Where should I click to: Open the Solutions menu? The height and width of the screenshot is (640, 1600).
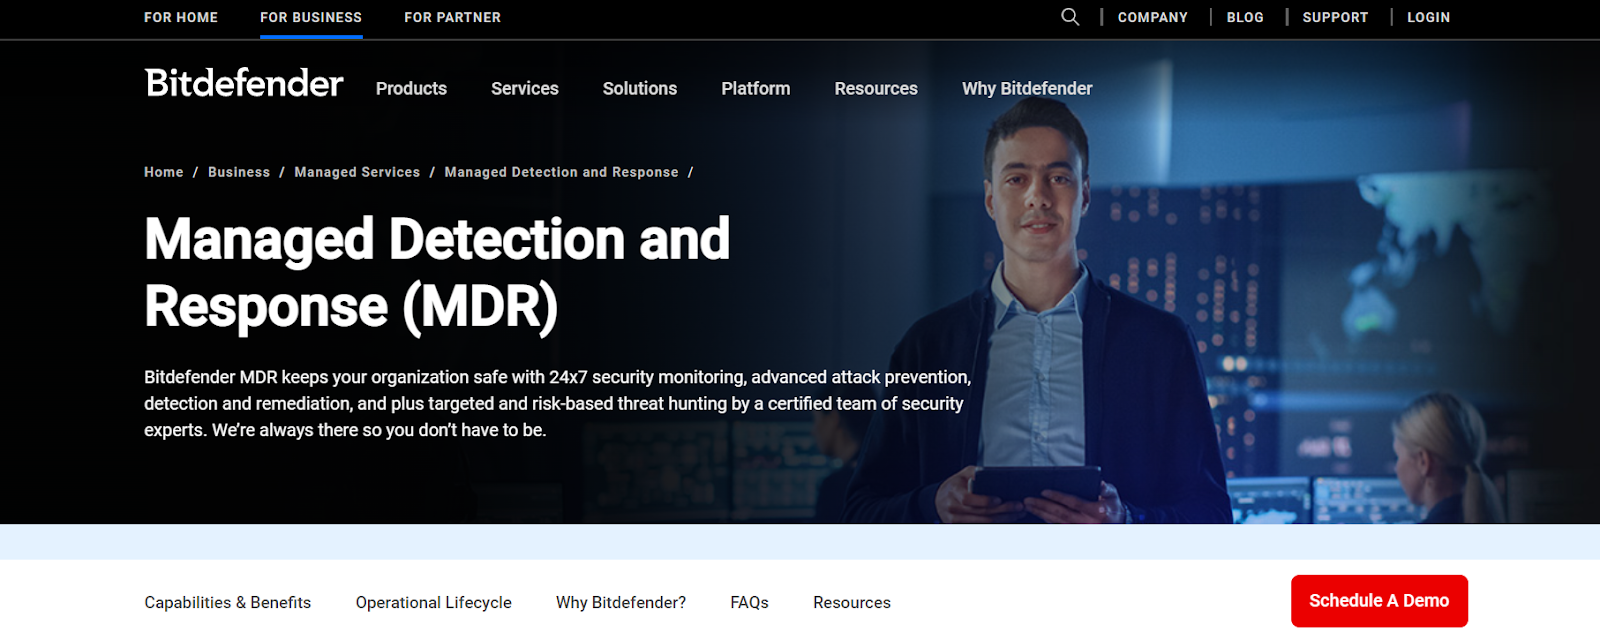(x=640, y=88)
